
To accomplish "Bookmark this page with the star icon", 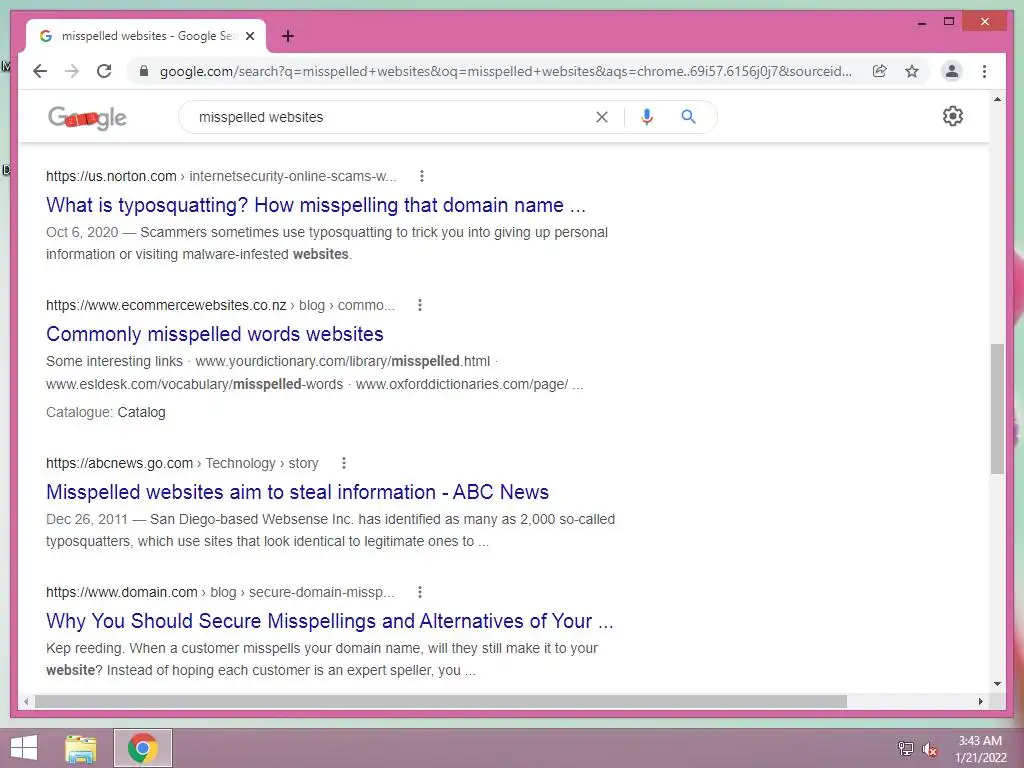I will [x=912, y=71].
